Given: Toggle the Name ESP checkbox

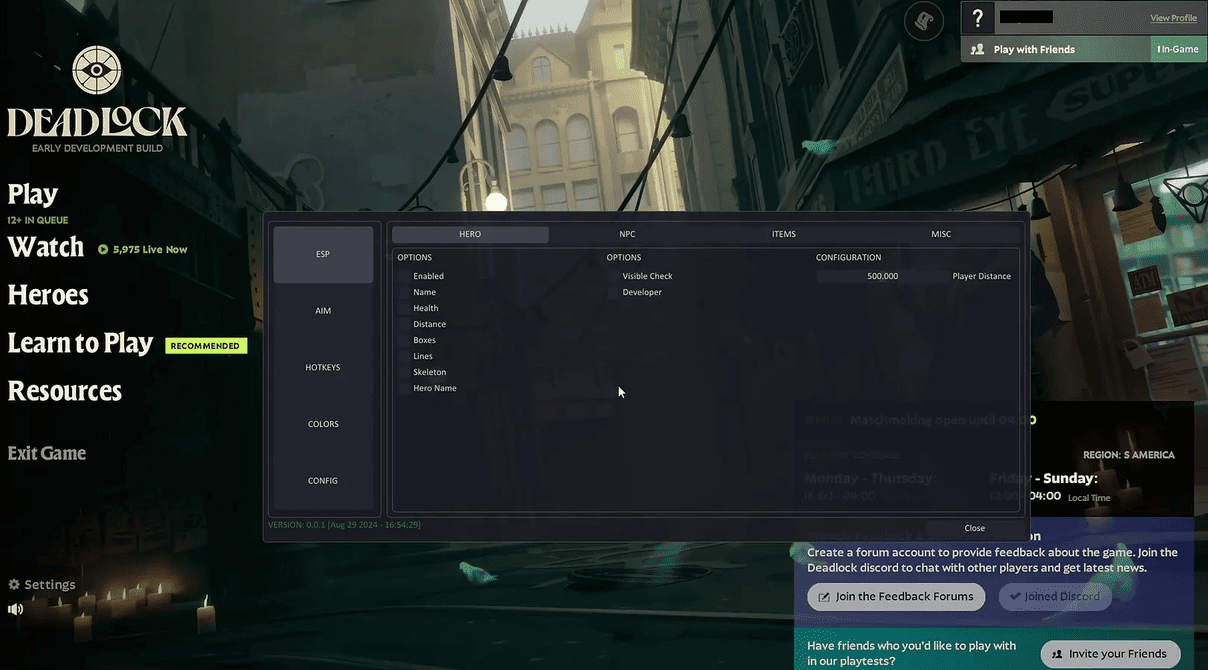Looking at the screenshot, I should (x=405, y=292).
